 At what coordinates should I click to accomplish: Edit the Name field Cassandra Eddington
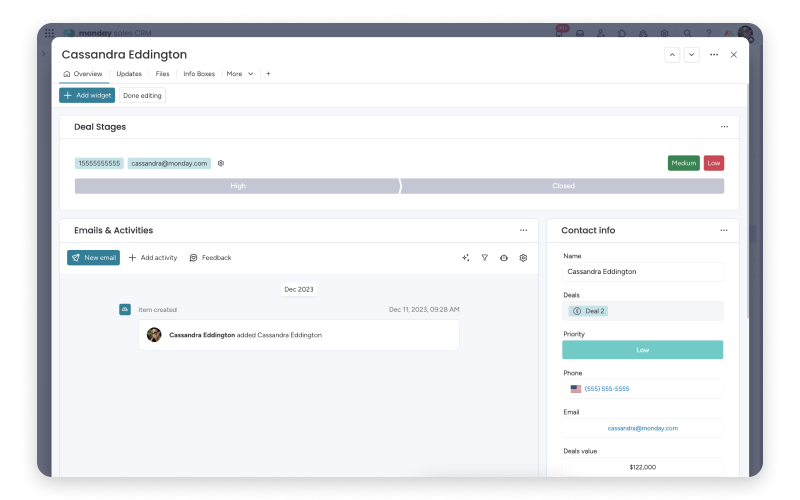(x=643, y=272)
